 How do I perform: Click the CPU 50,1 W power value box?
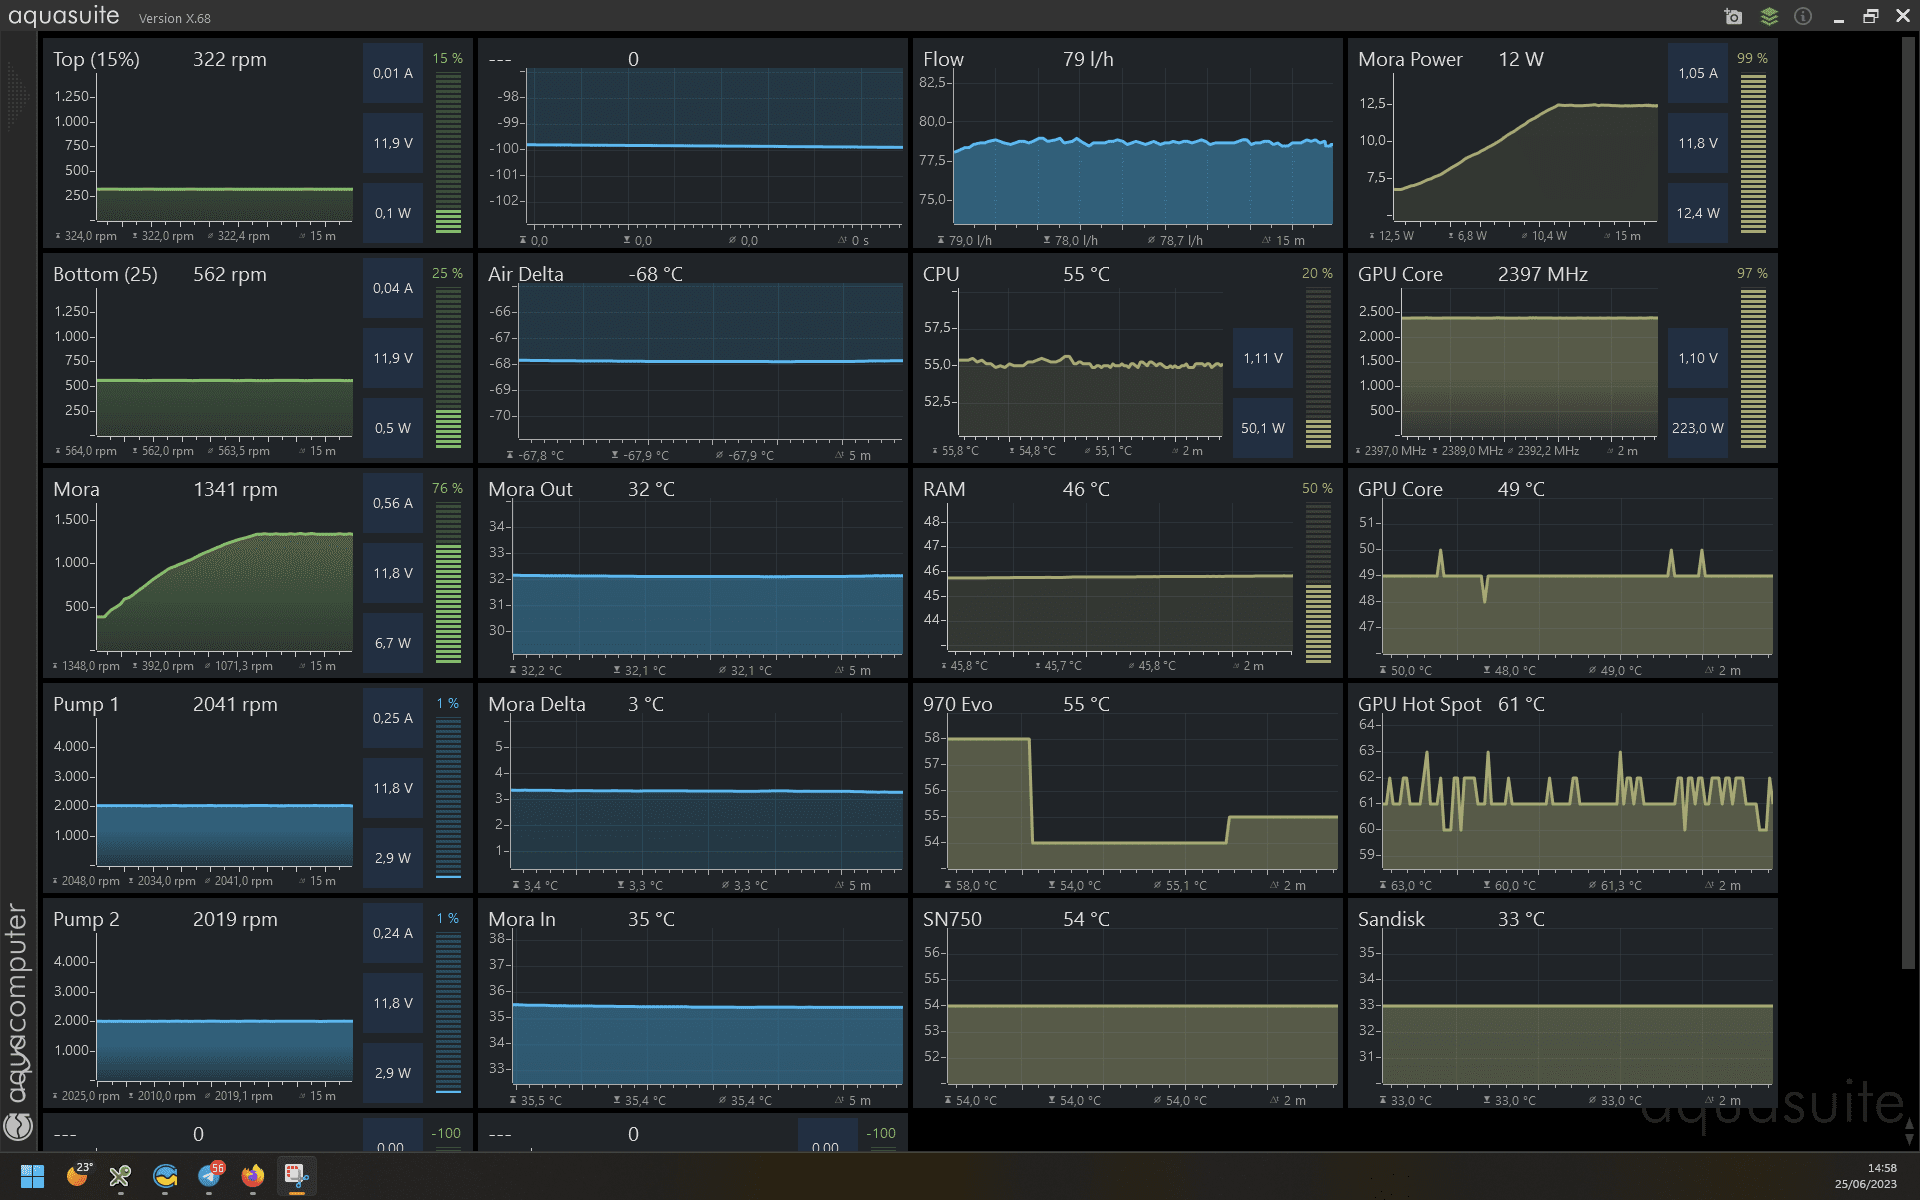coord(1262,428)
